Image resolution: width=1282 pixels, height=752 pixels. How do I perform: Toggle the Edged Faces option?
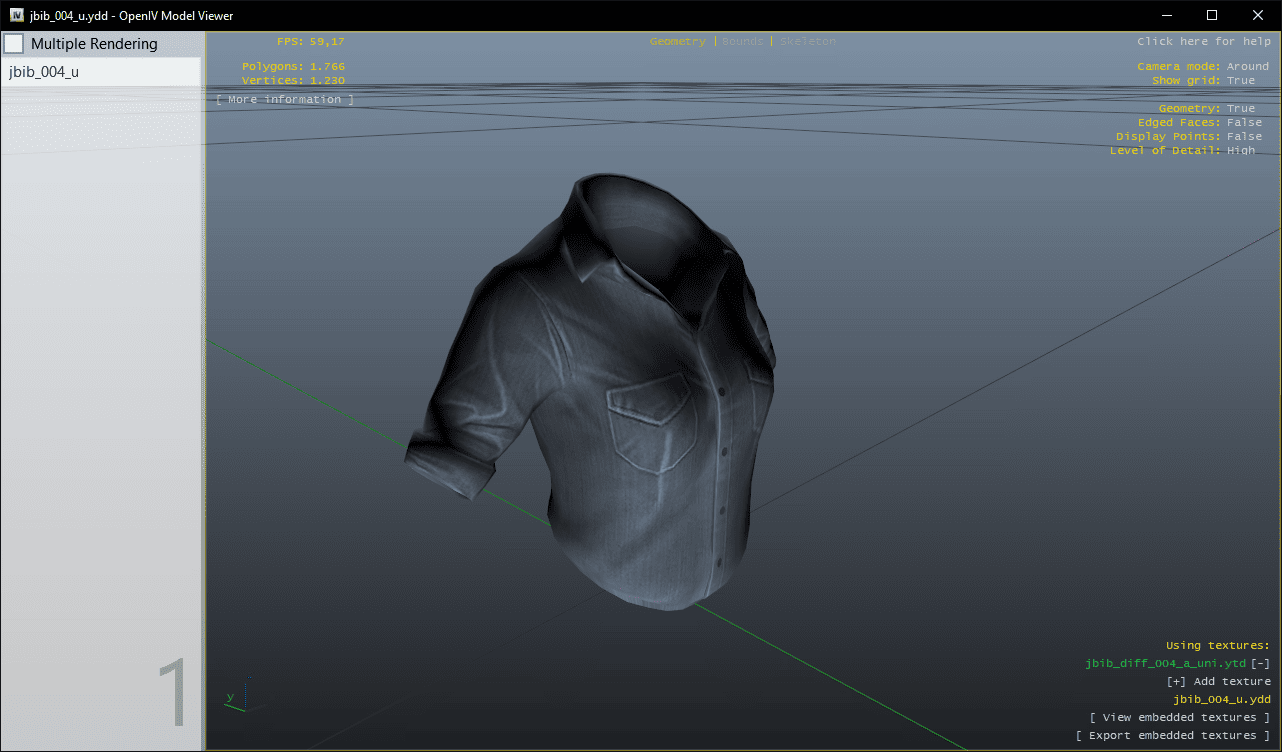[x=1244, y=123]
